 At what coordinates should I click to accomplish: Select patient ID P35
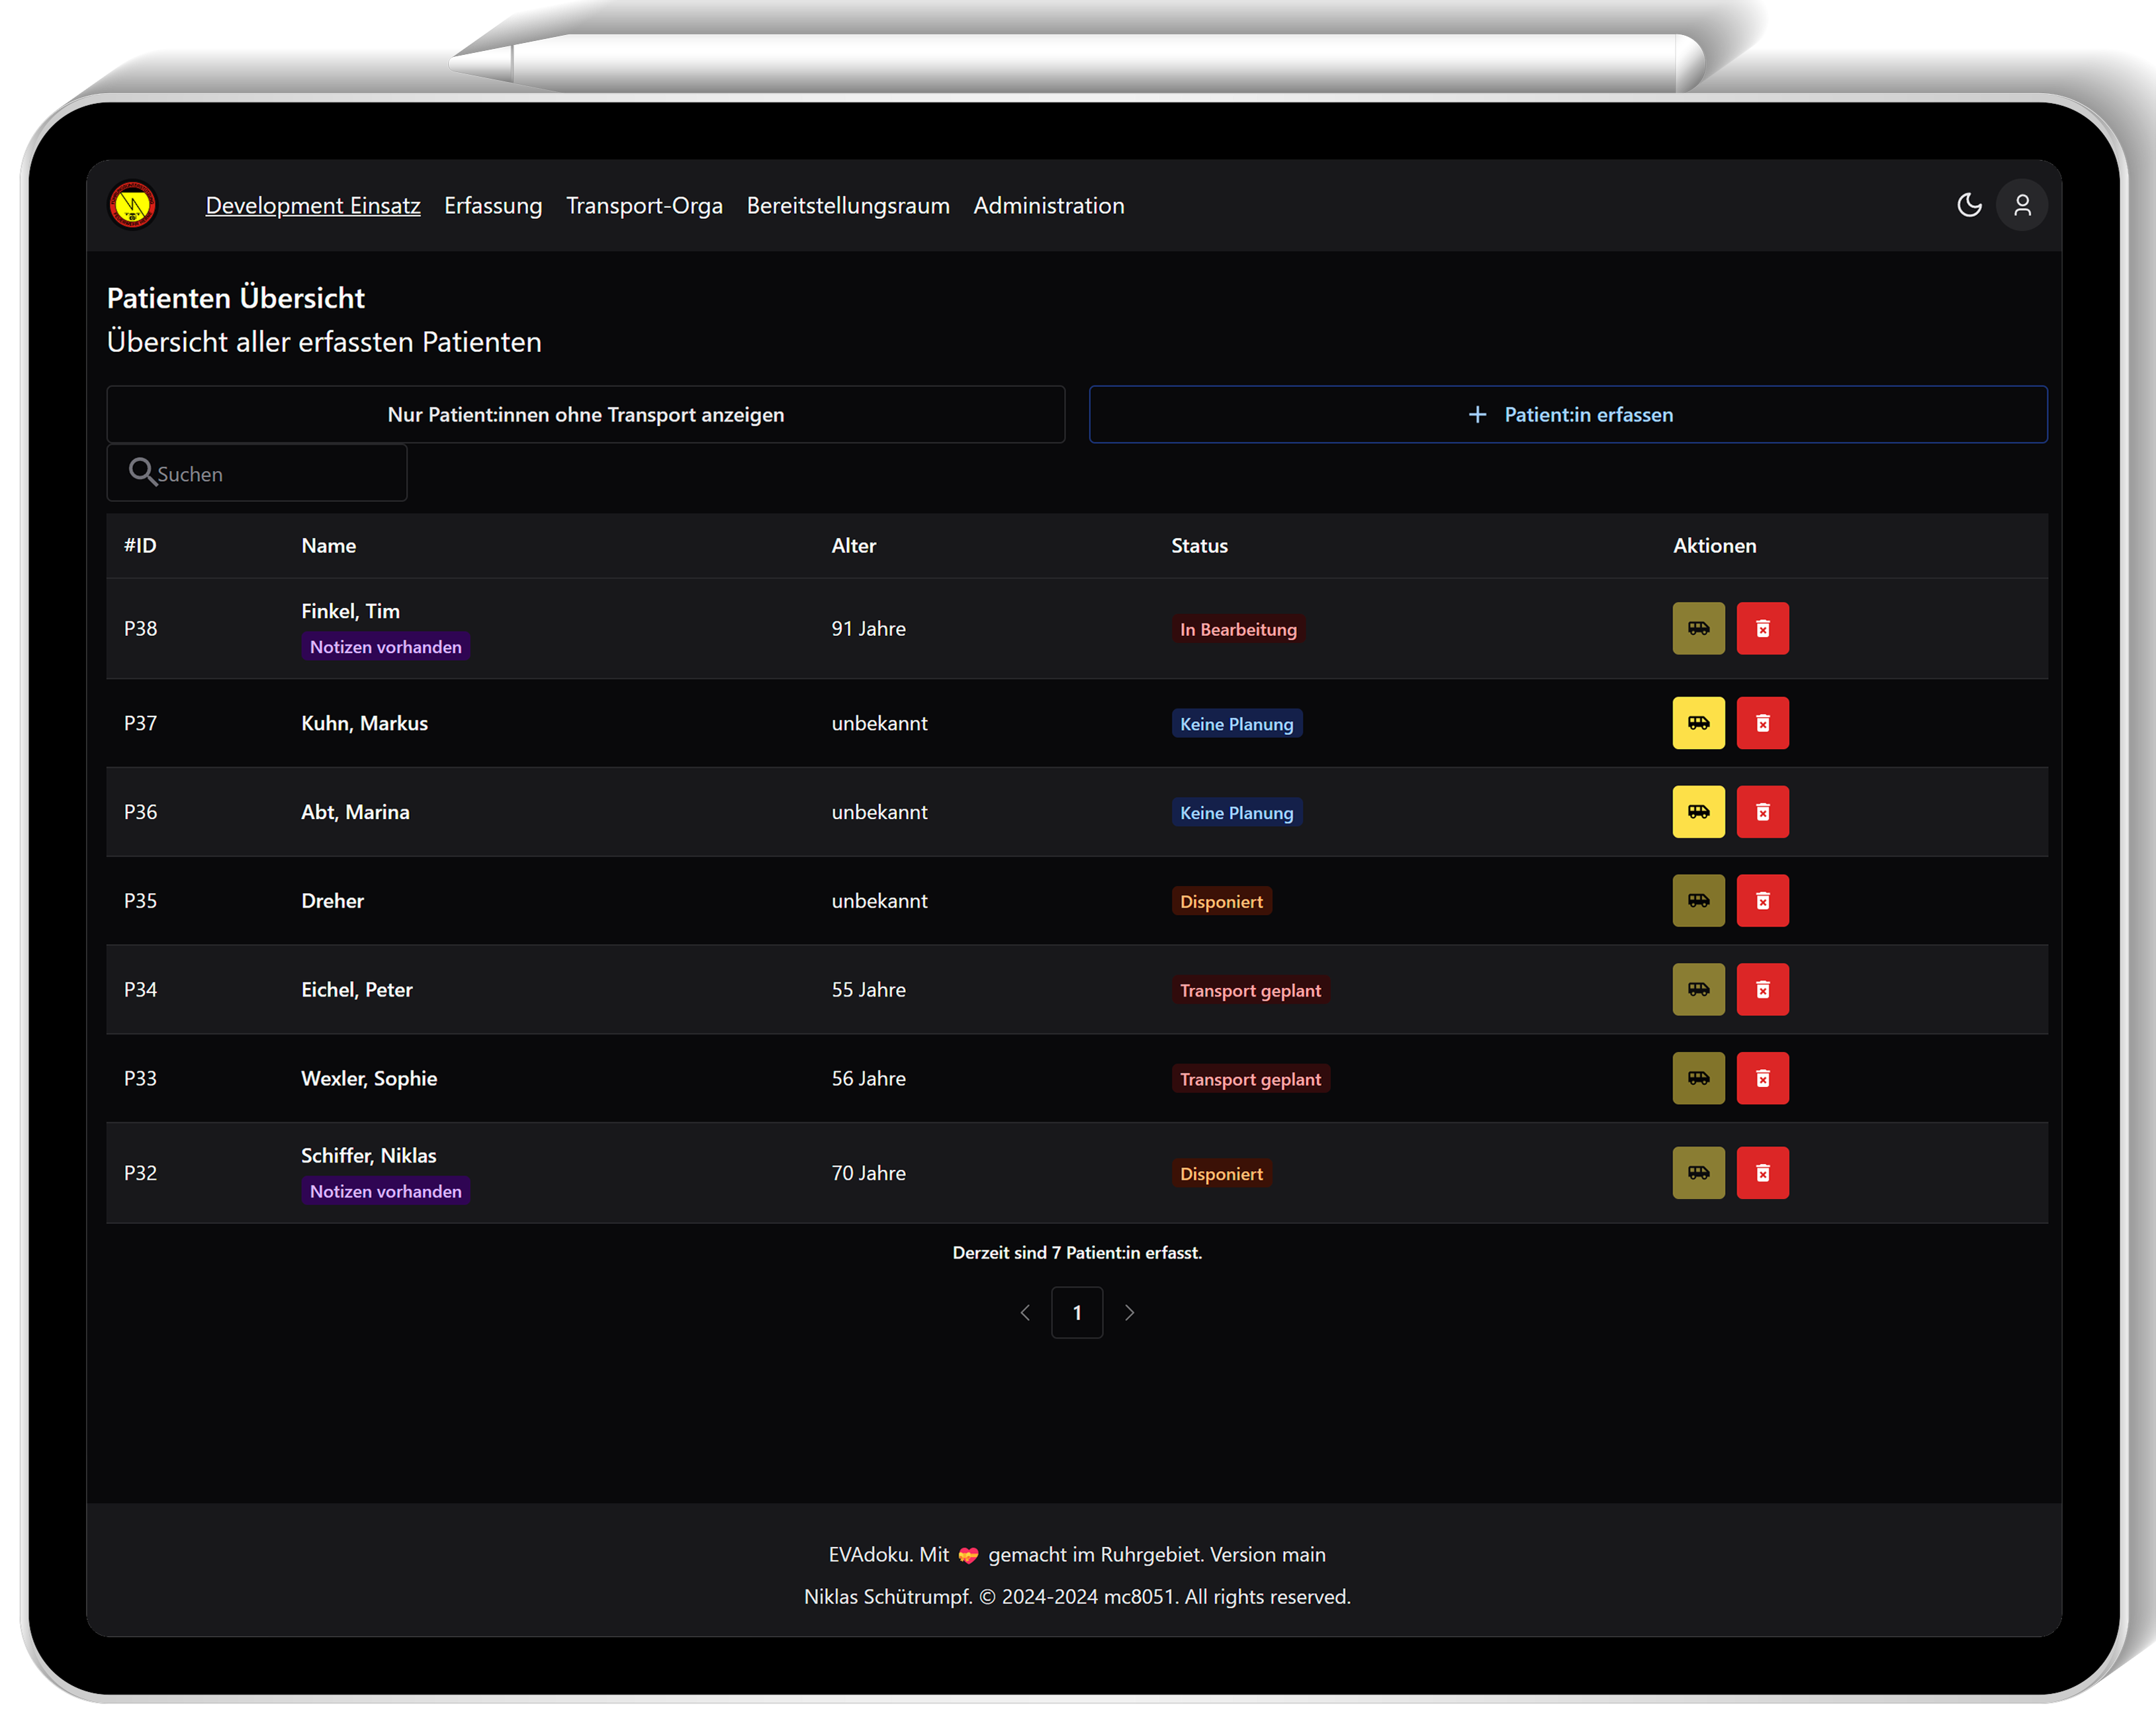pyautogui.click(x=140, y=901)
